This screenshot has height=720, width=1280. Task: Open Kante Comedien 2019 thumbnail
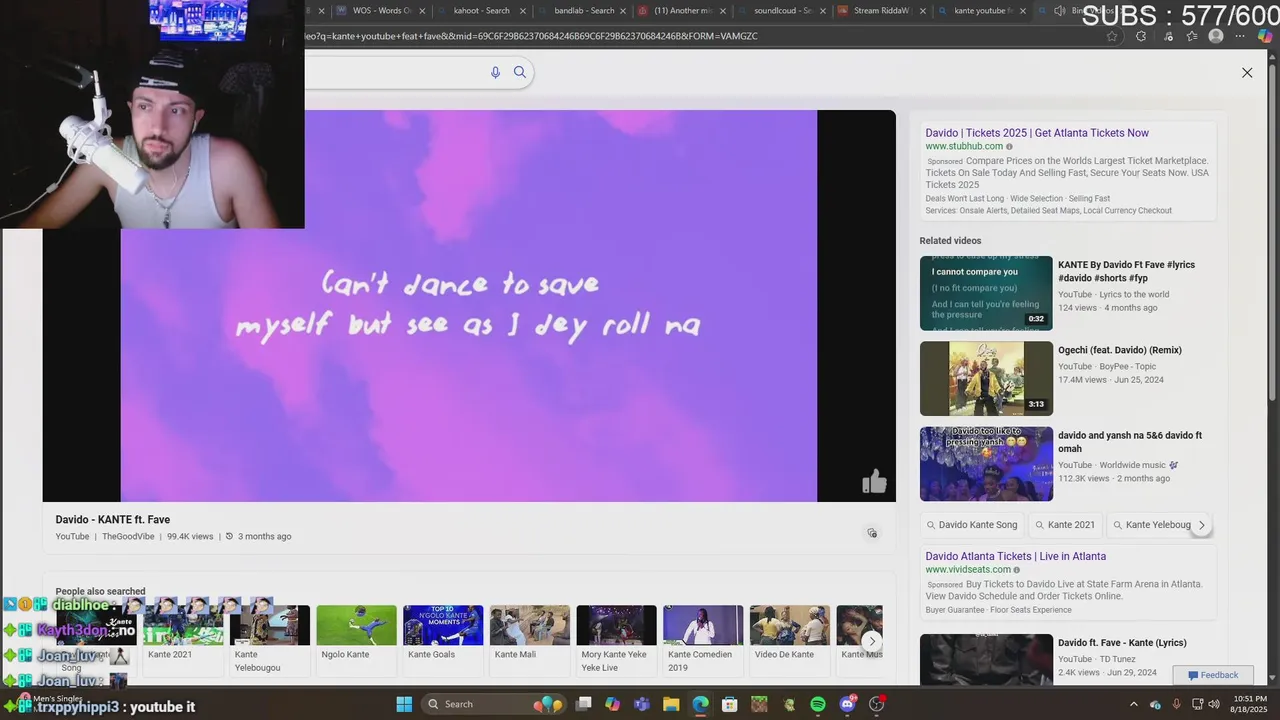pyautogui.click(x=703, y=625)
